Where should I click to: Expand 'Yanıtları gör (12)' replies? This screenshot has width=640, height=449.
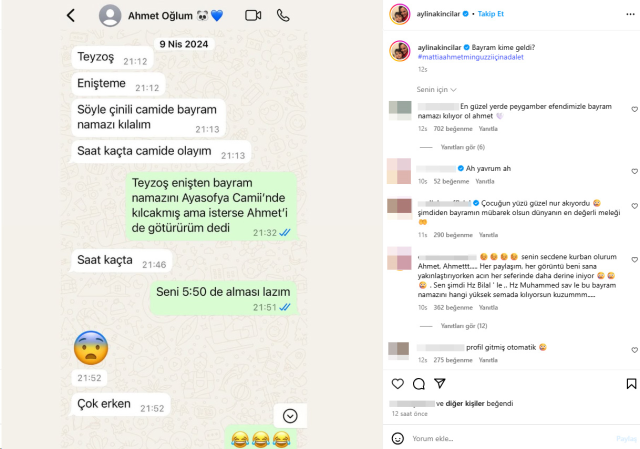coord(464,326)
